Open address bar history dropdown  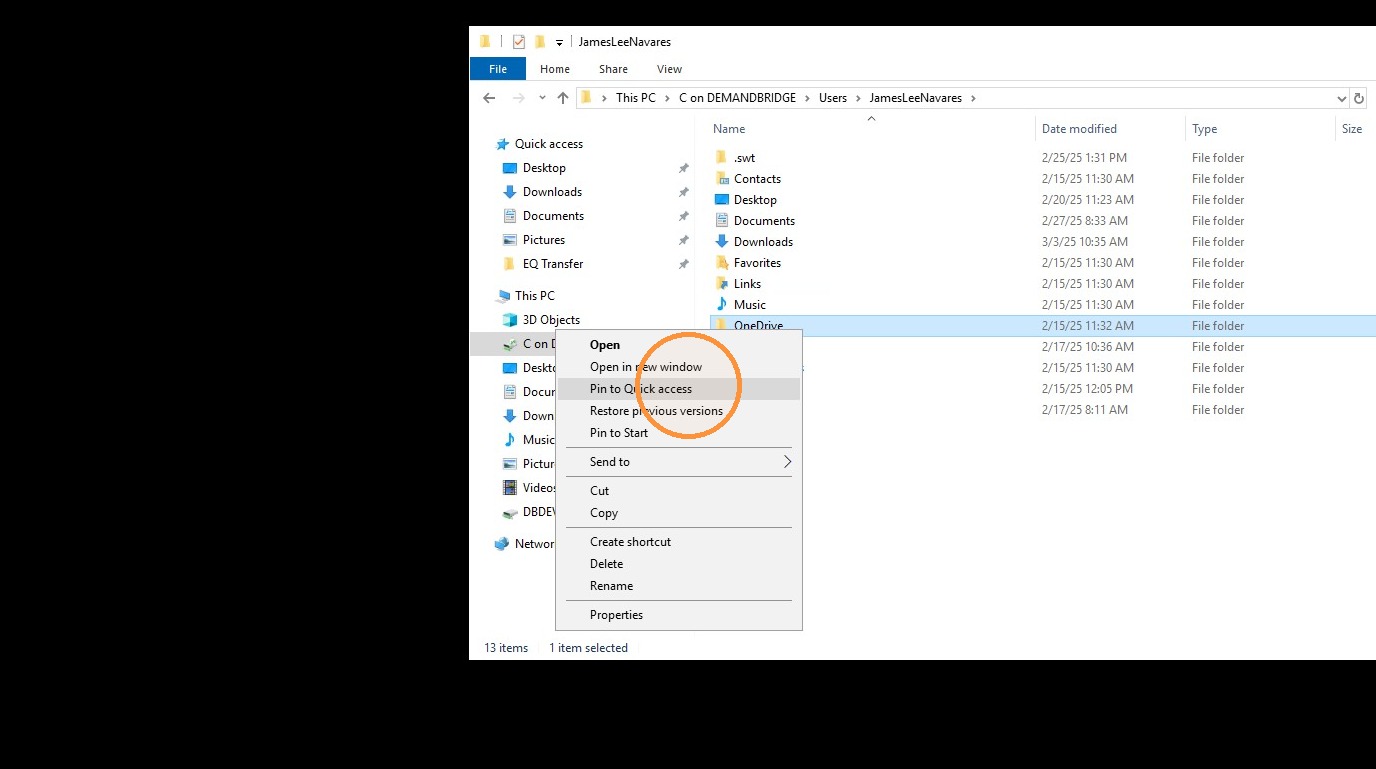coord(1342,98)
